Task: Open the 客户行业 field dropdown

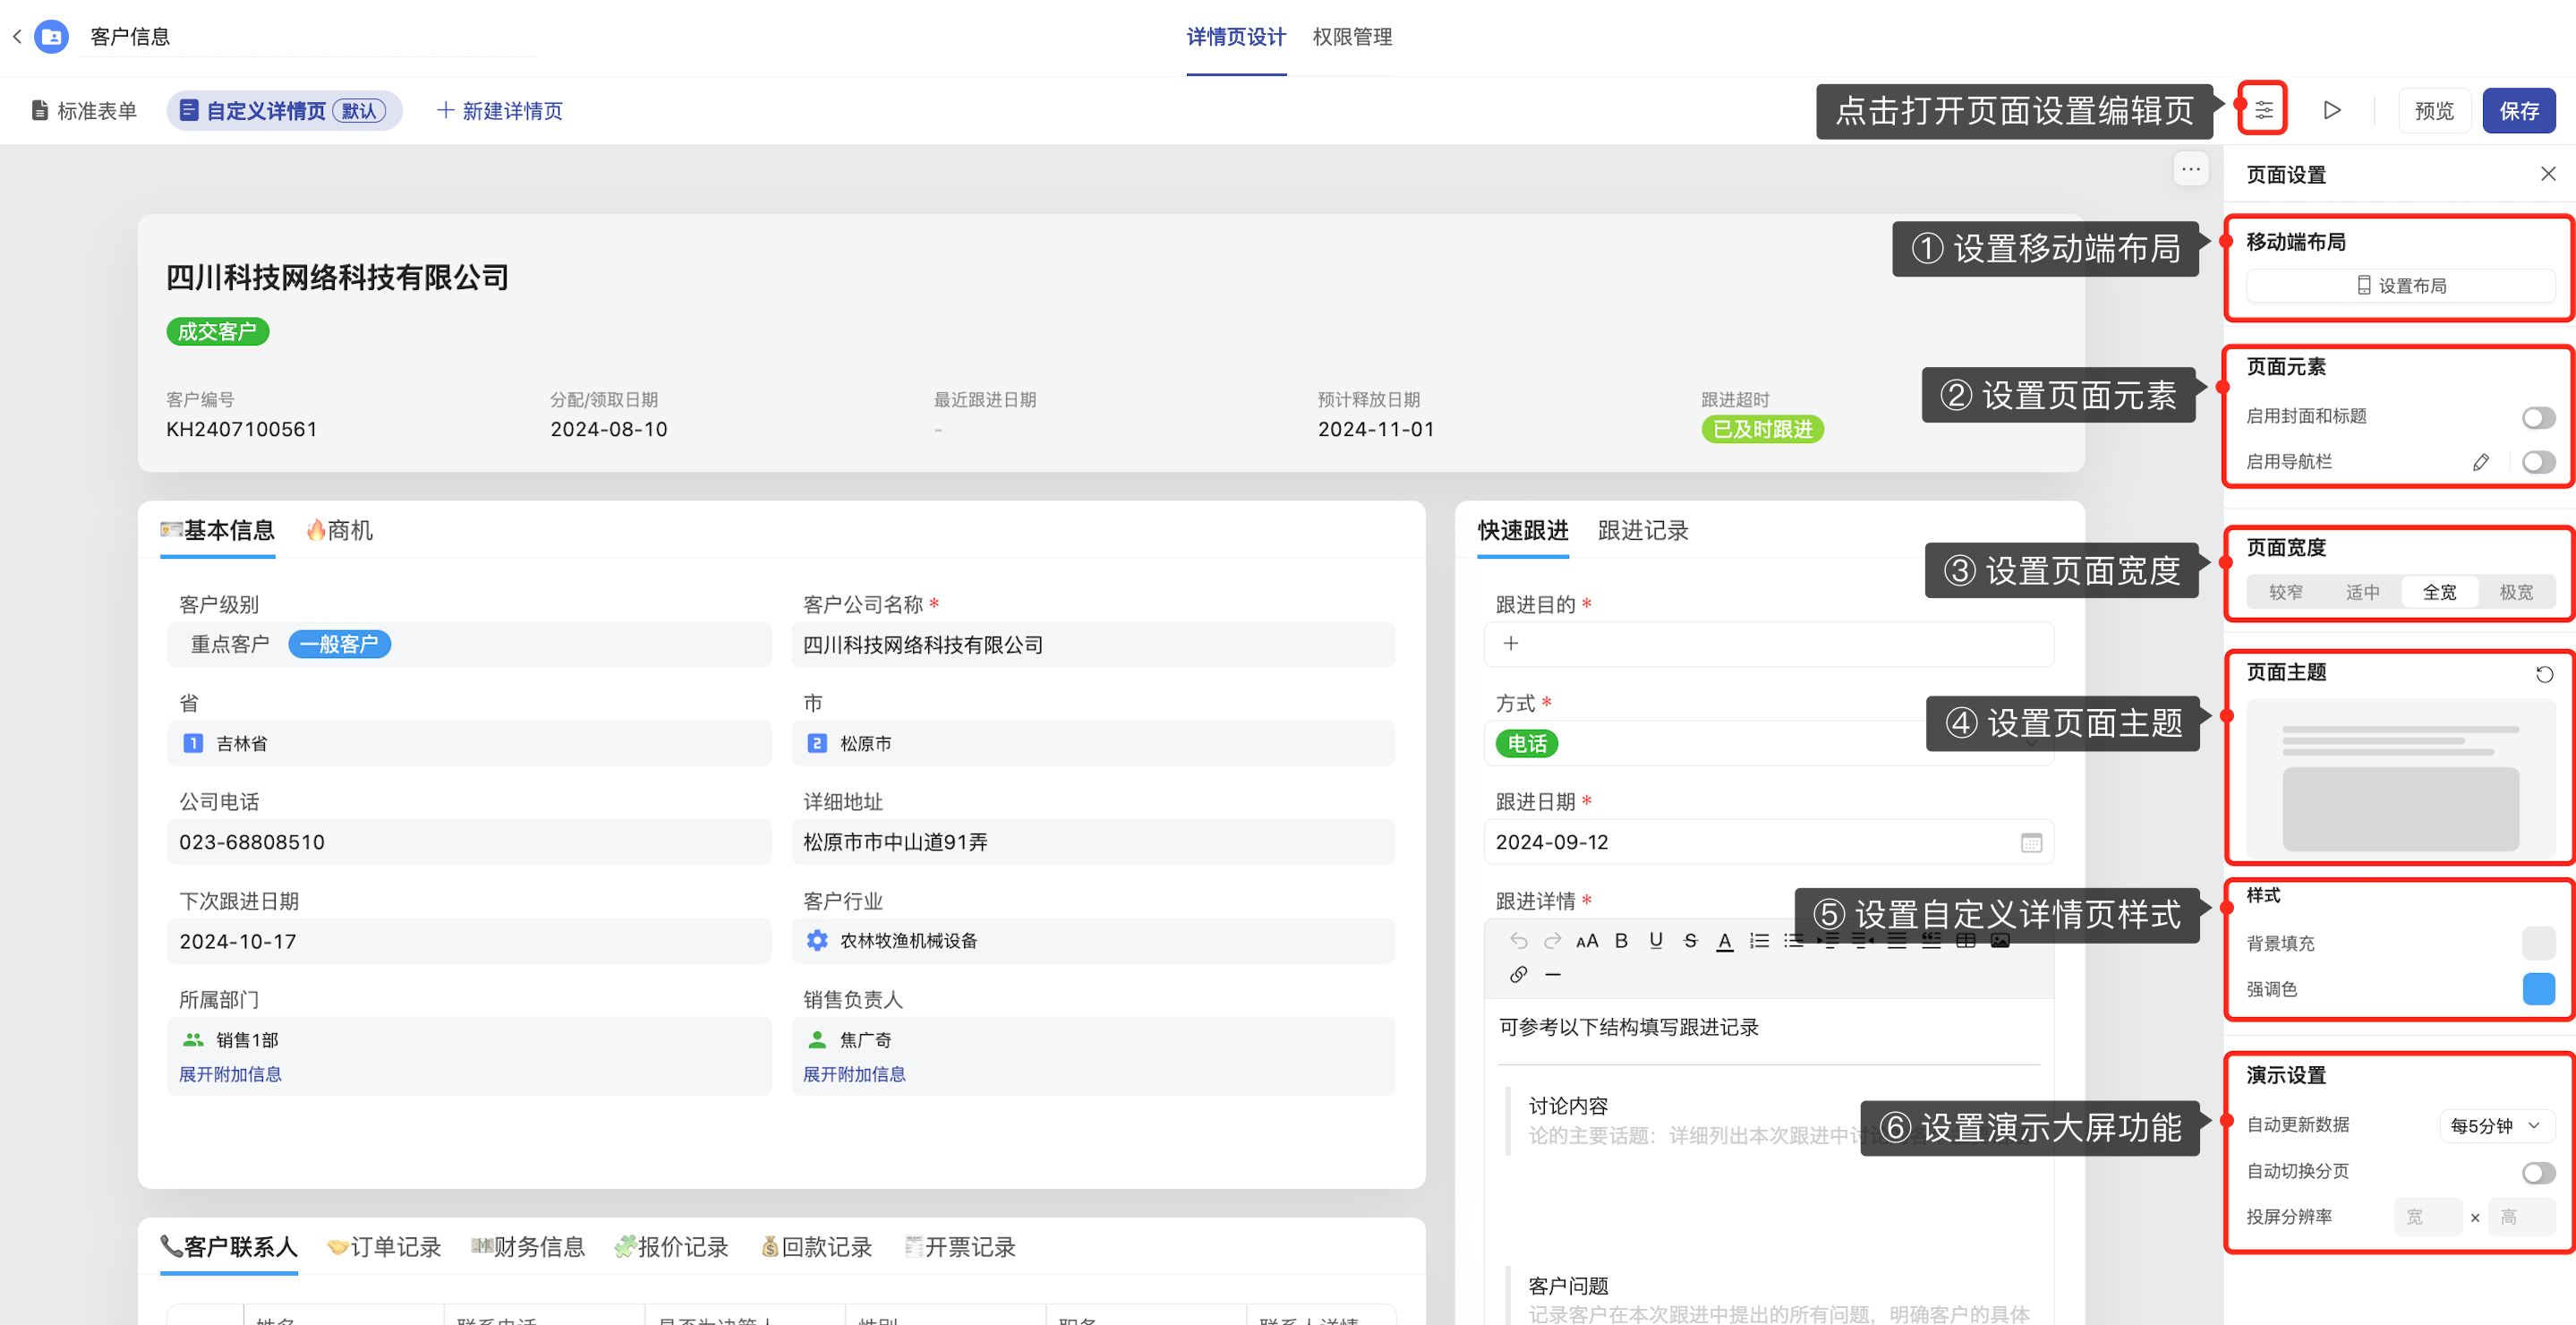Action: click(x=1093, y=940)
